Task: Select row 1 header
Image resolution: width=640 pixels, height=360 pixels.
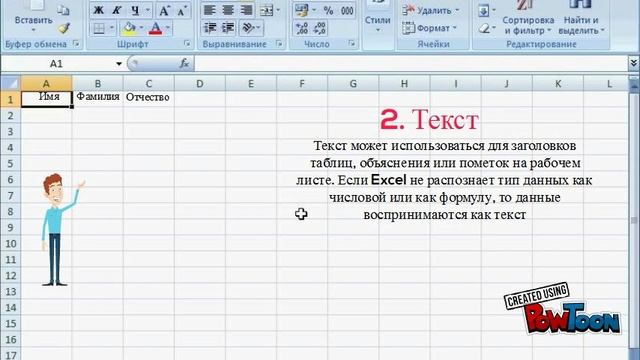Action: pyautogui.click(x=10, y=99)
